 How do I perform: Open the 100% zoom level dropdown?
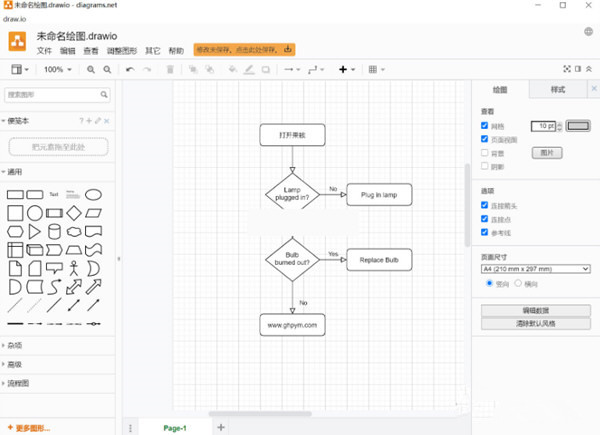56,70
